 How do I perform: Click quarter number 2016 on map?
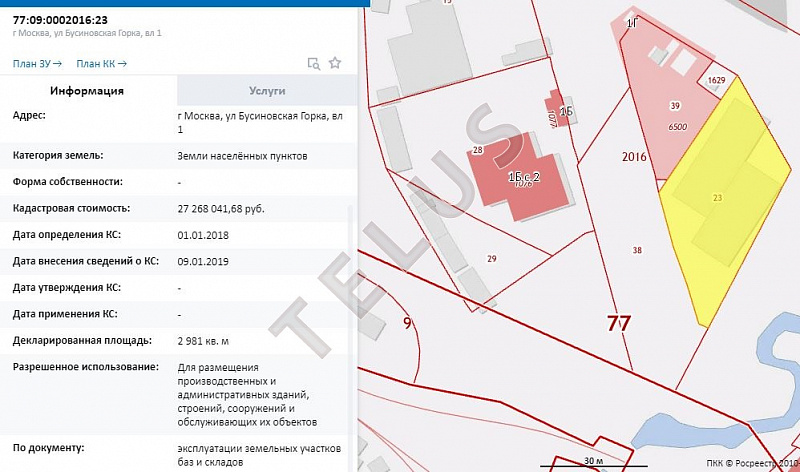634,157
